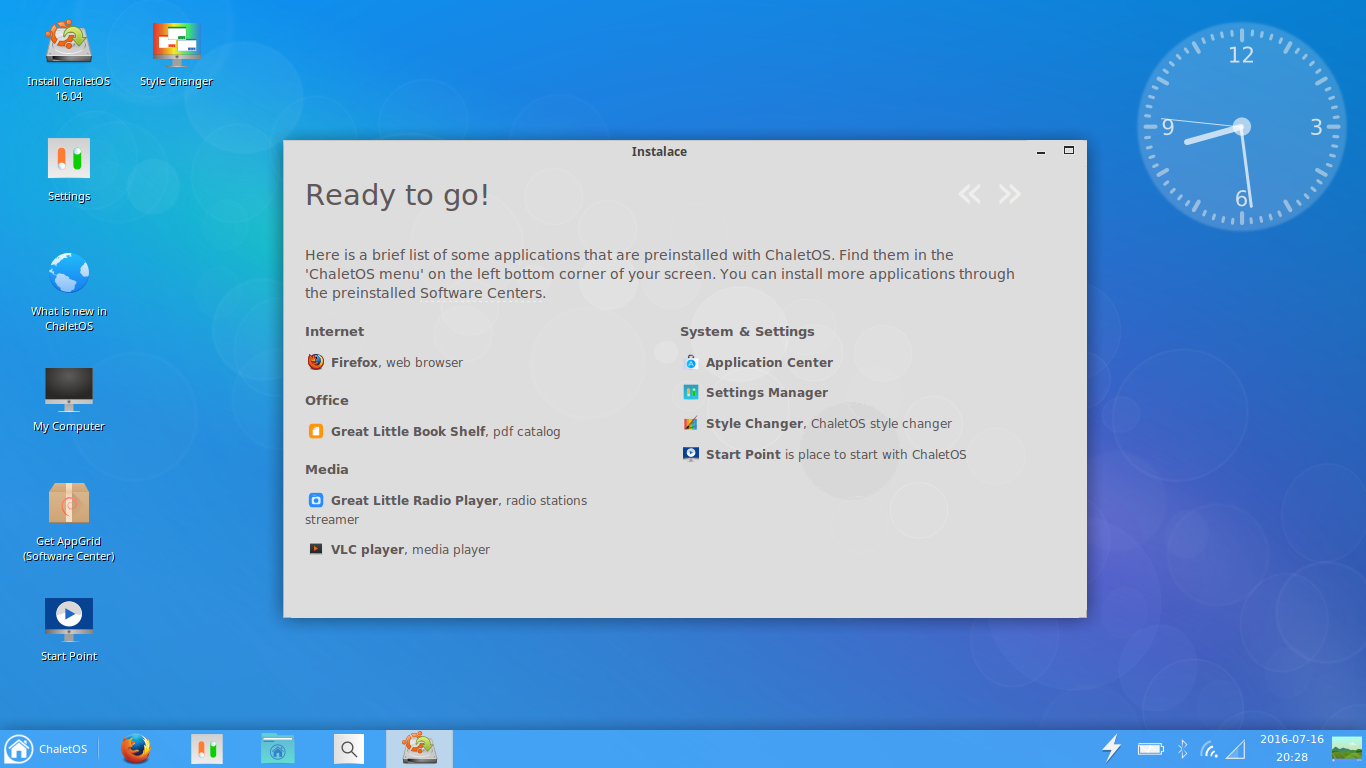Click the Great Little Book Shelf icon
Screen dimensions: 1366x768
pyautogui.click(x=316, y=431)
